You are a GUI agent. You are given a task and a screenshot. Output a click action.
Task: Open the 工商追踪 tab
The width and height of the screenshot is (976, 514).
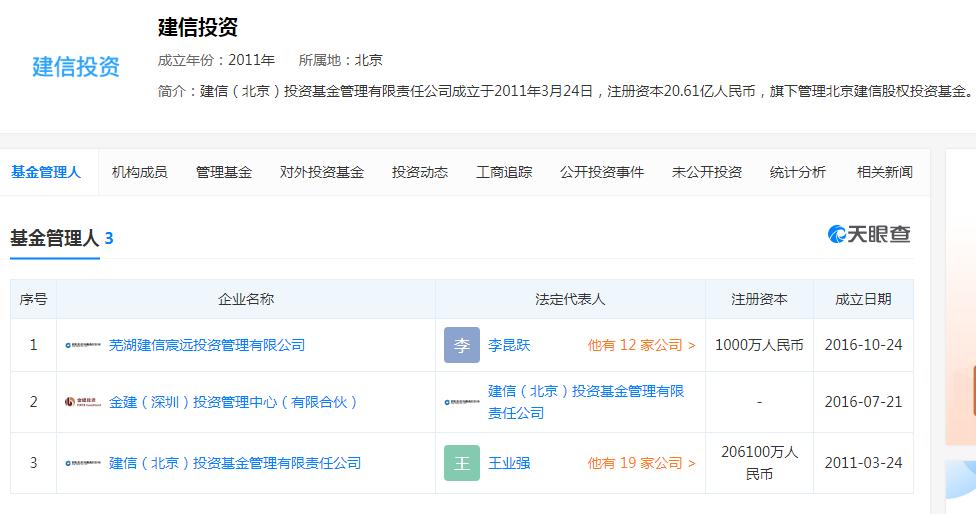pos(504,172)
